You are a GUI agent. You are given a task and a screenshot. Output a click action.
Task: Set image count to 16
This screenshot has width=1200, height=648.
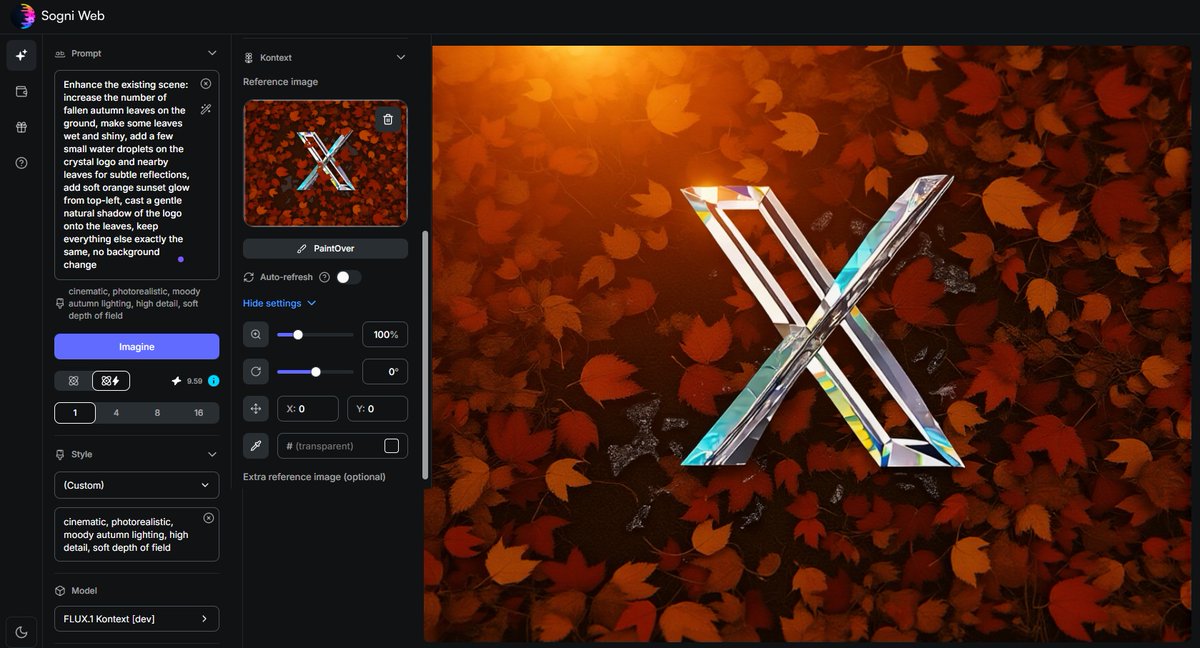[198, 413]
